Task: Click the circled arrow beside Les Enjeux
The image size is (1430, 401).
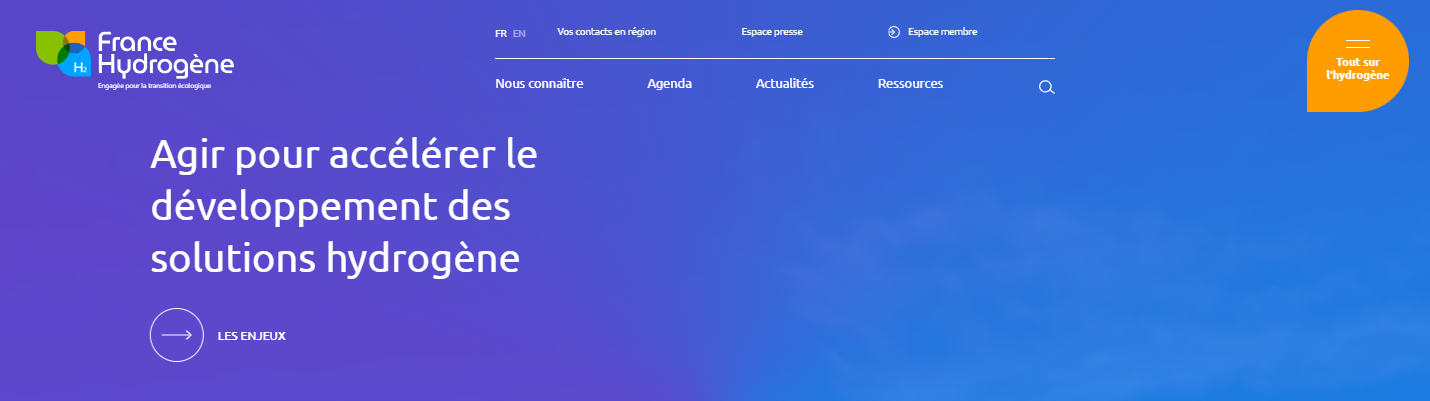Action: click(x=177, y=335)
